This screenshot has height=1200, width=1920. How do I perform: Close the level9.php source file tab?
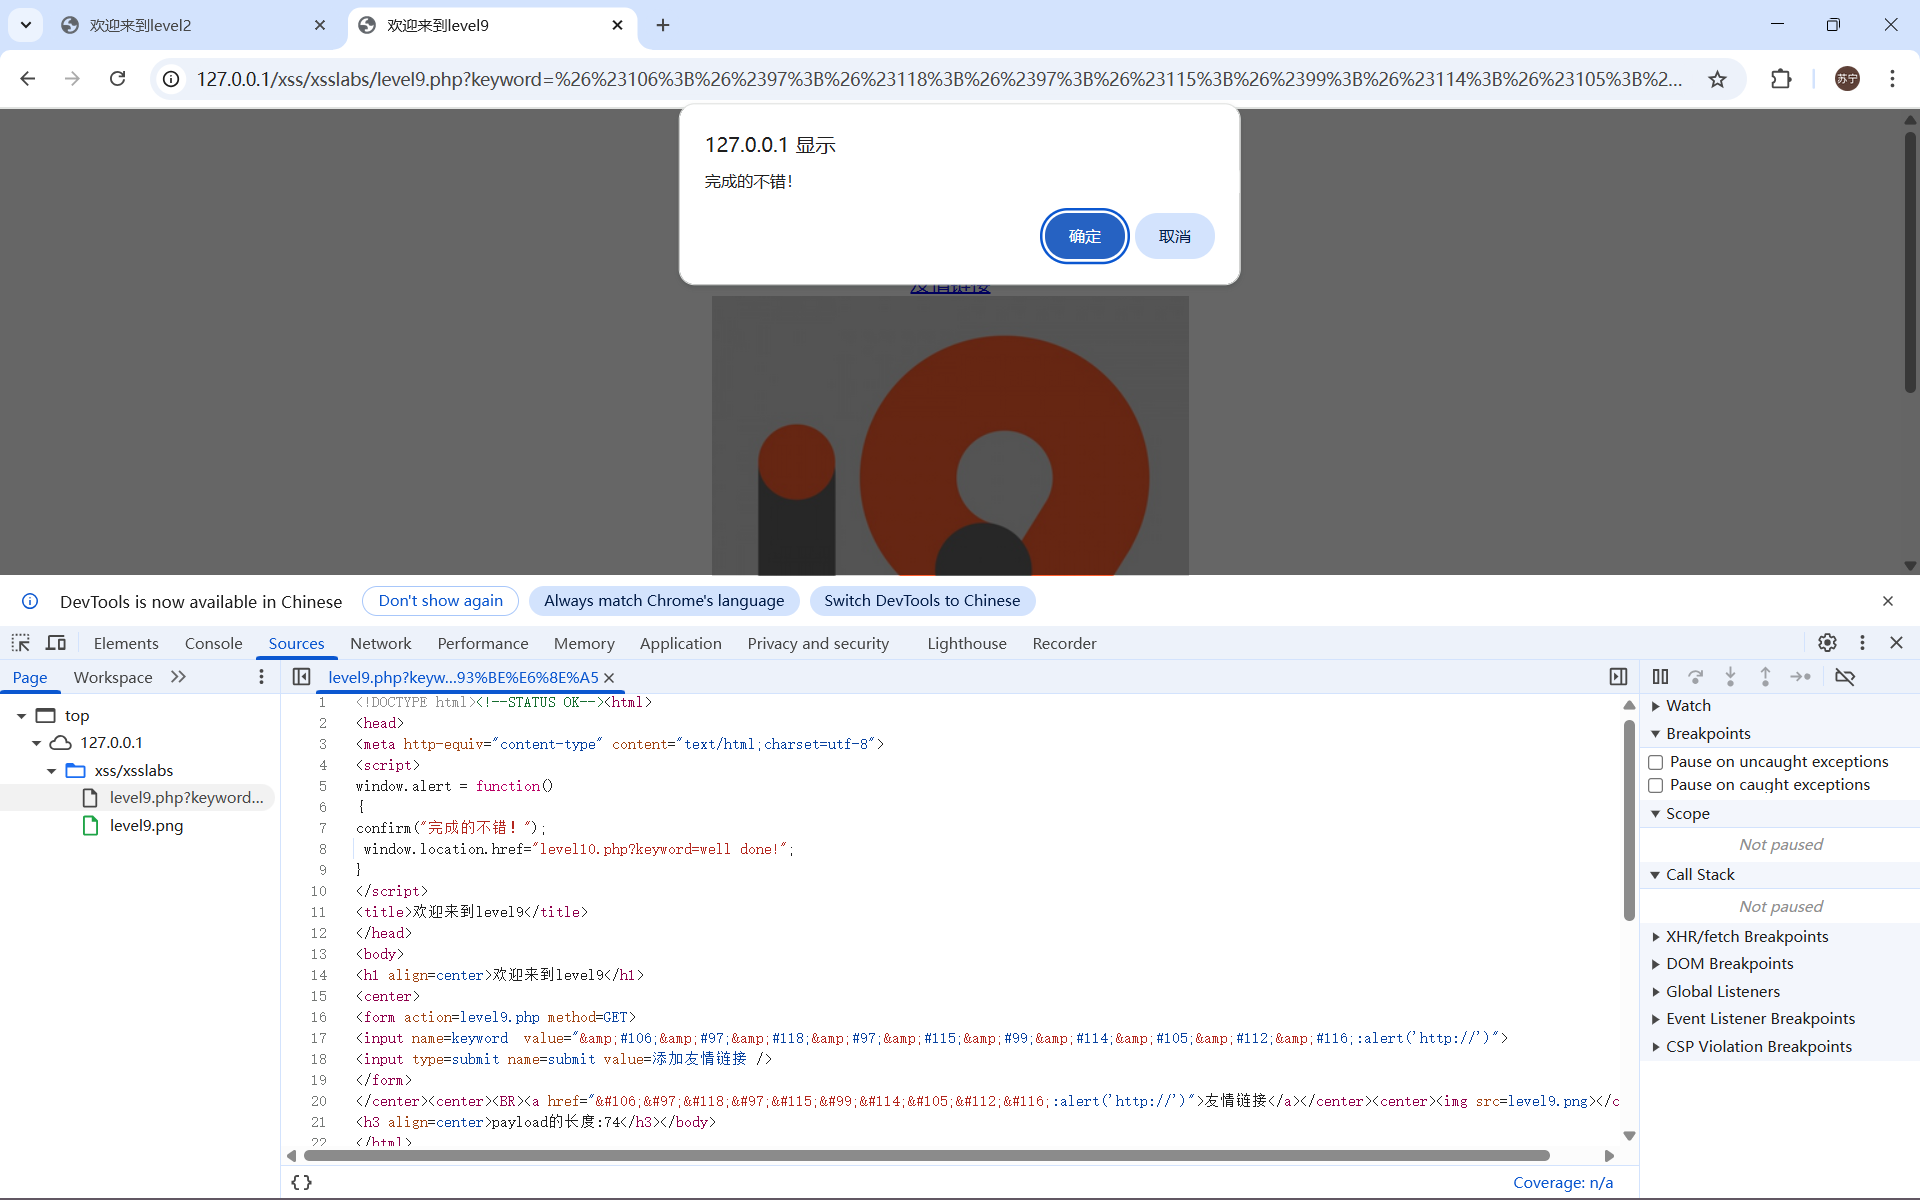[609, 678]
